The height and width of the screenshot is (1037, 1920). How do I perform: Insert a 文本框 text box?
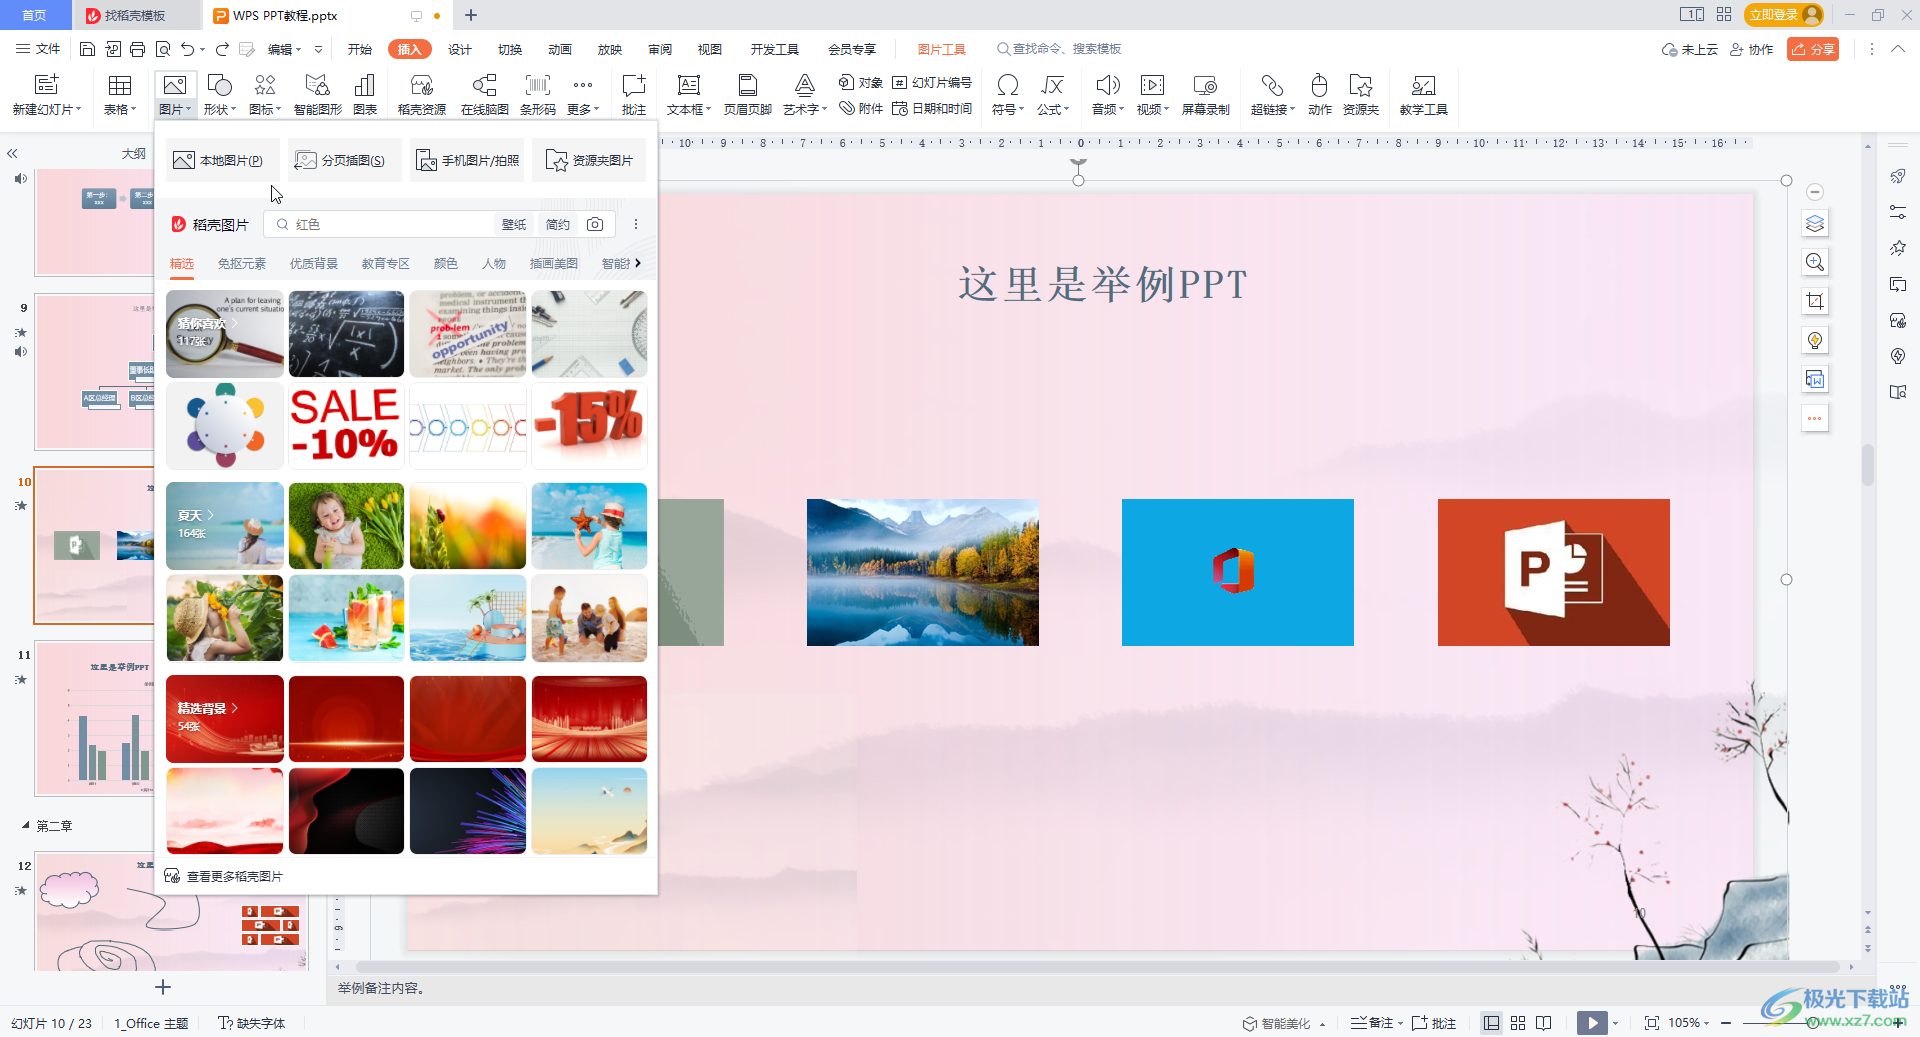coord(689,95)
